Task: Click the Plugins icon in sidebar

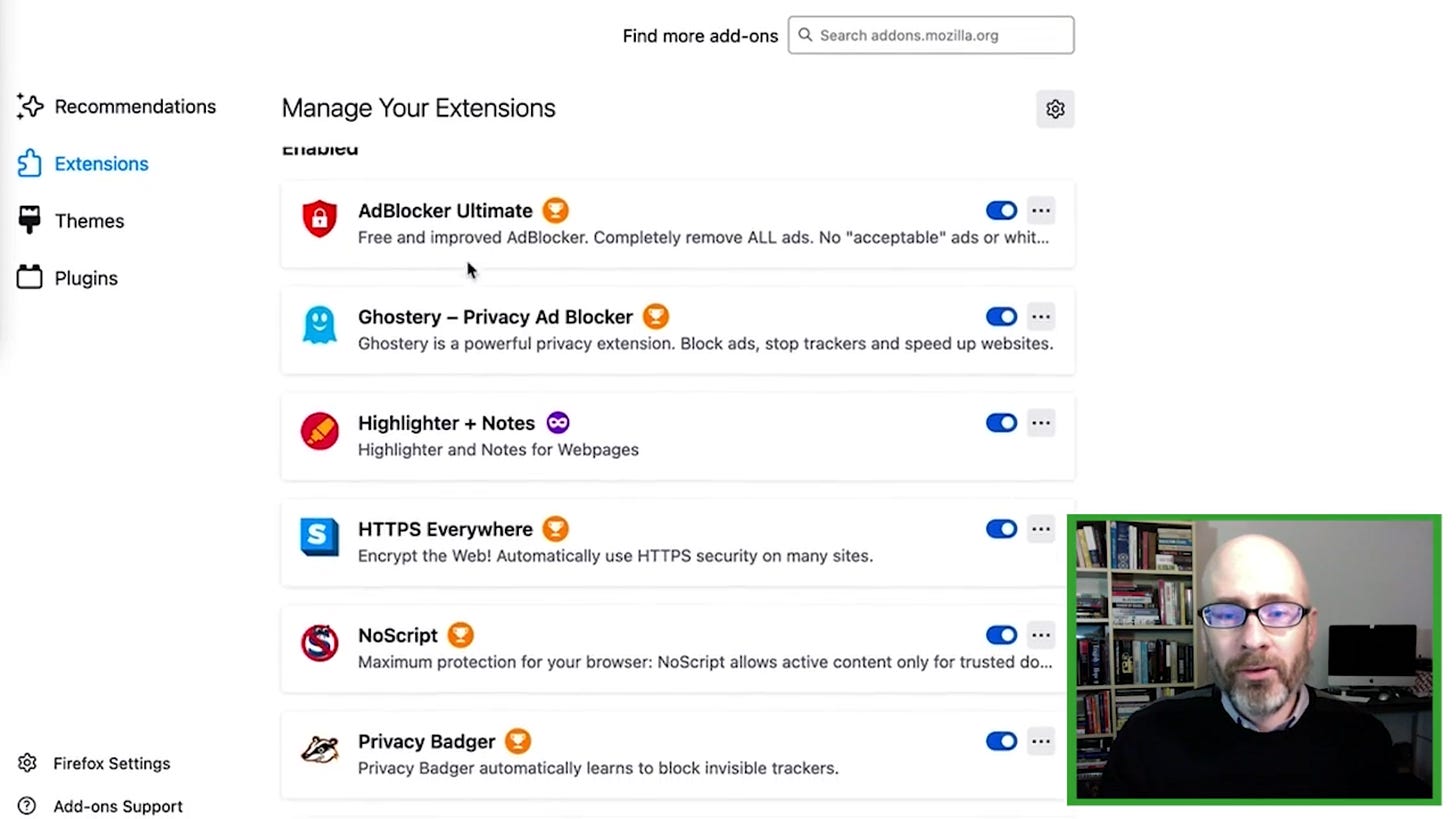Action: (30, 277)
